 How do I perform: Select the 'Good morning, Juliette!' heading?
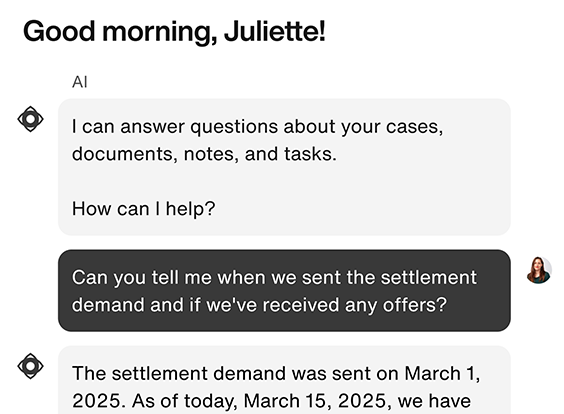pyautogui.click(x=174, y=32)
